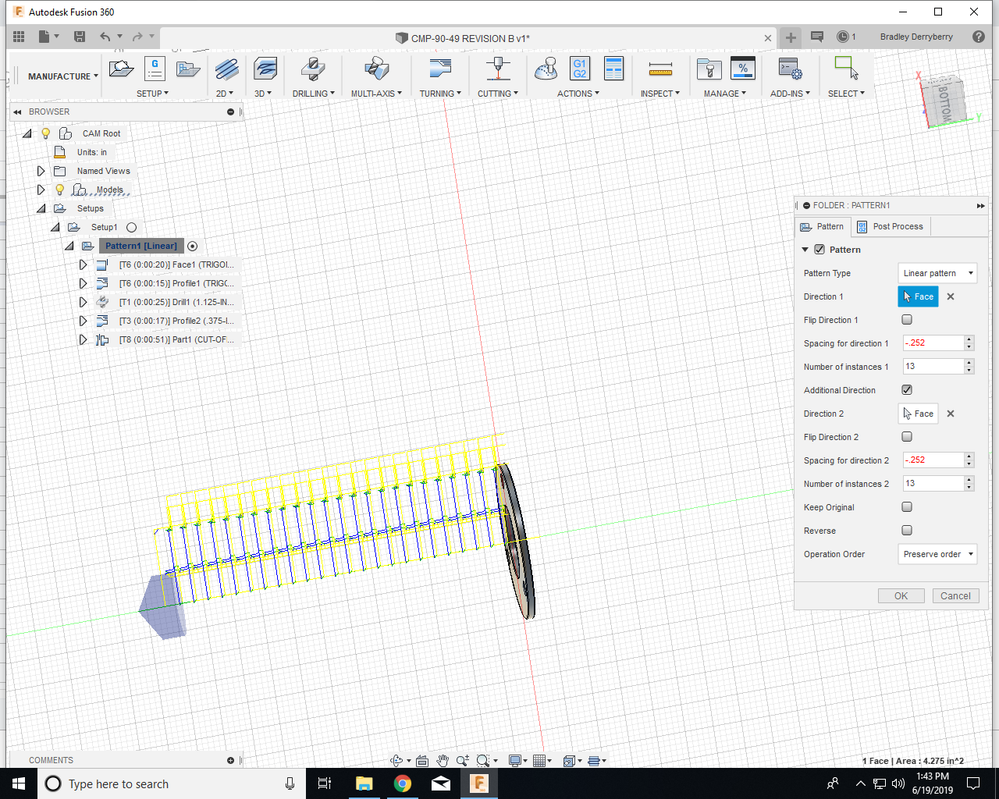This screenshot has height=799, width=999.
Task: Open the data panel grid icon
Action: pos(18,37)
